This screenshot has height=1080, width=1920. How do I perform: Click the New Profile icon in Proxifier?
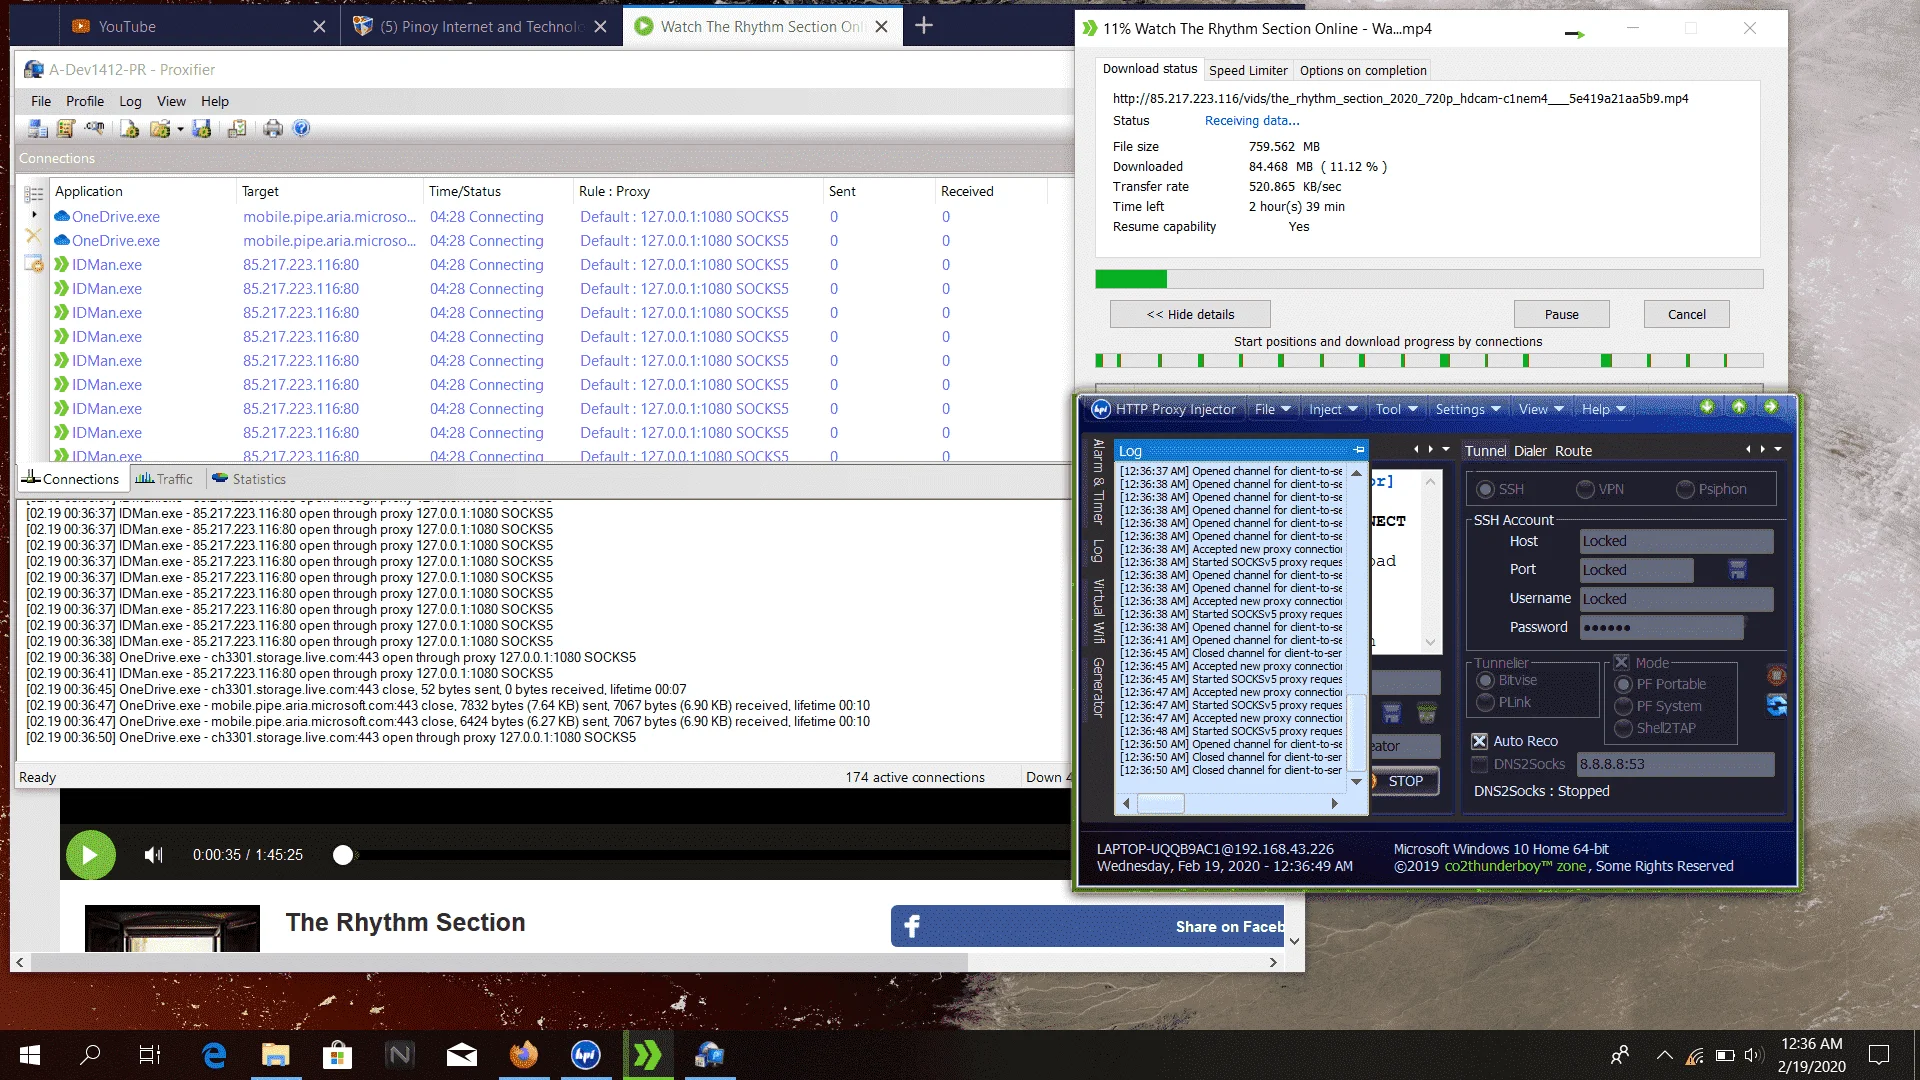[130, 129]
